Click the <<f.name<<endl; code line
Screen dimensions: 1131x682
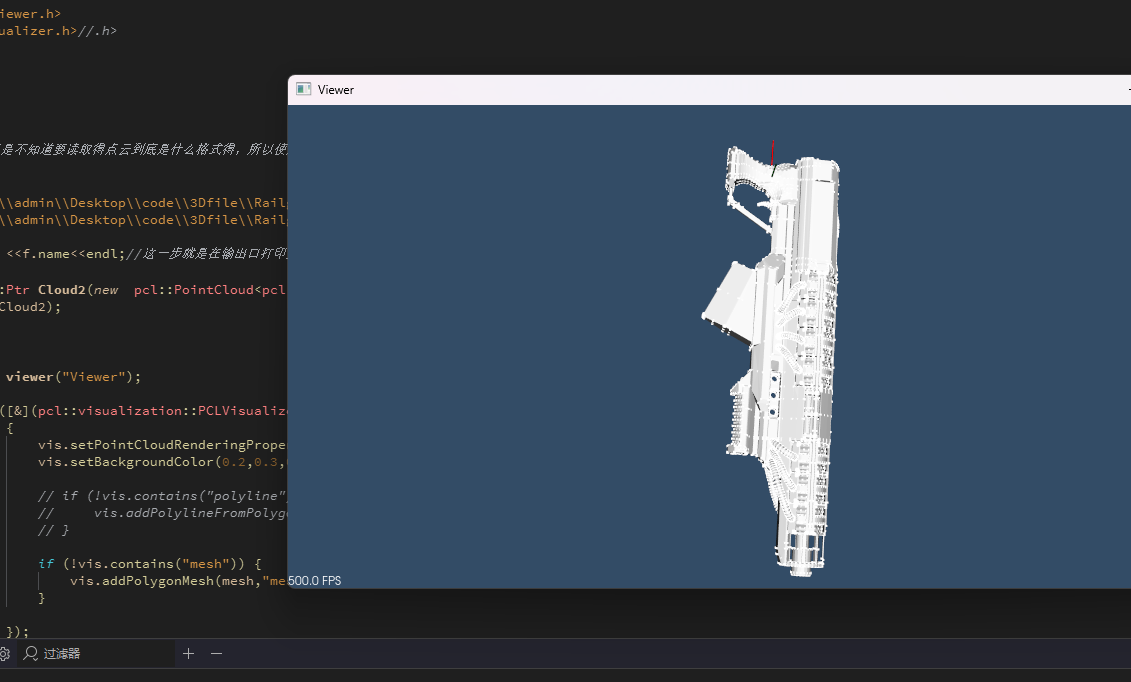(x=146, y=254)
